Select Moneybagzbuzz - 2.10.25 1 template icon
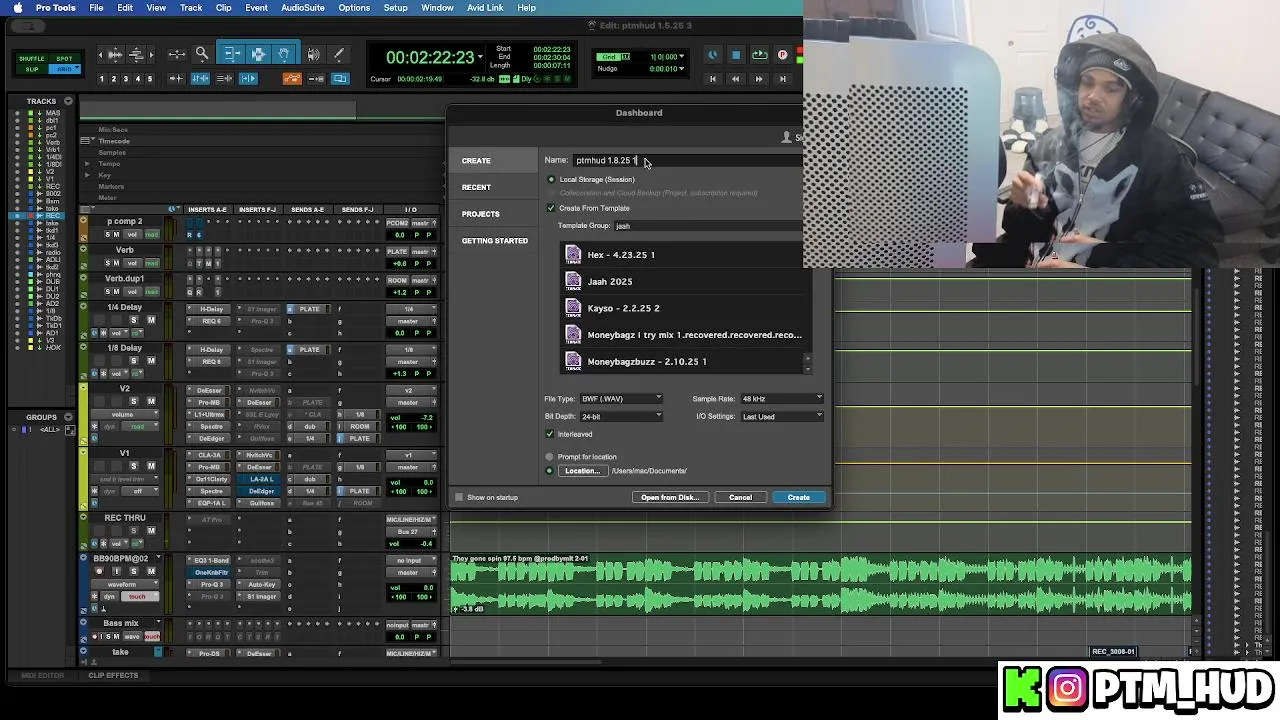This screenshot has width=1280, height=720. (573, 361)
